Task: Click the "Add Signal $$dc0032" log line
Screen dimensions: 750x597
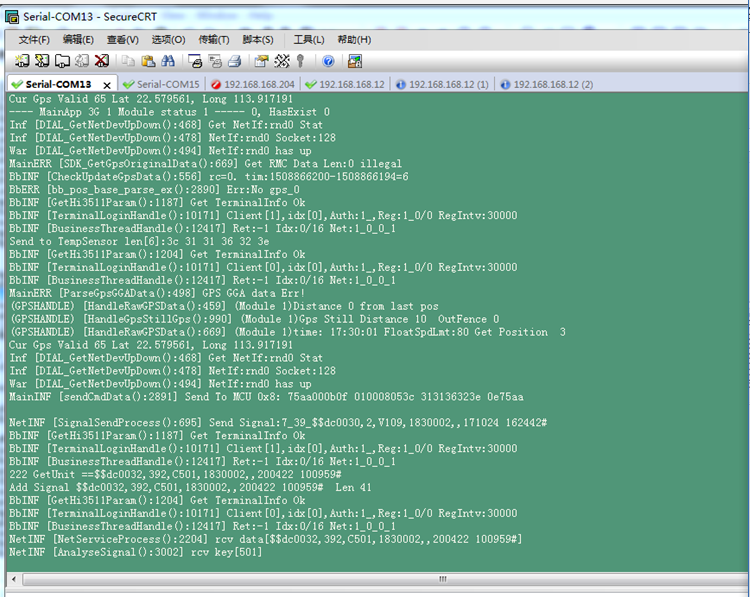Action: pos(190,487)
